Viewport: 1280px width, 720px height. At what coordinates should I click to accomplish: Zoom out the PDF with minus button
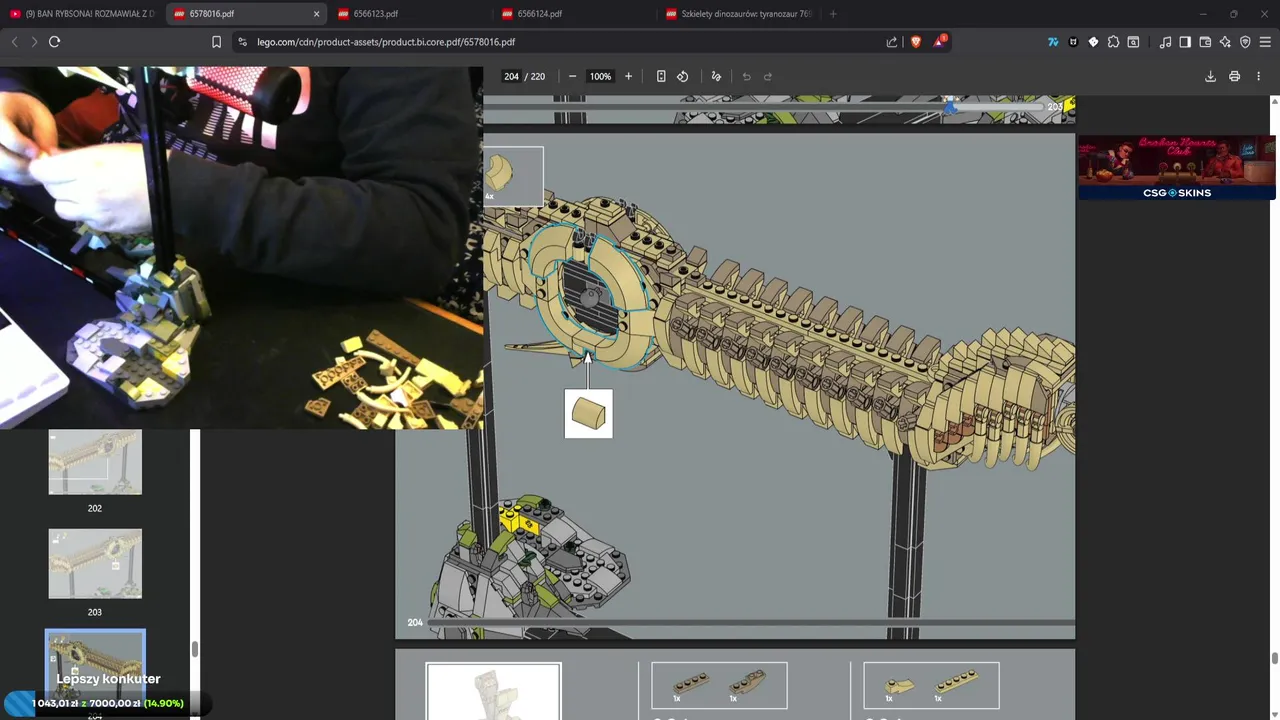pyautogui.click(x=572, y=76)
